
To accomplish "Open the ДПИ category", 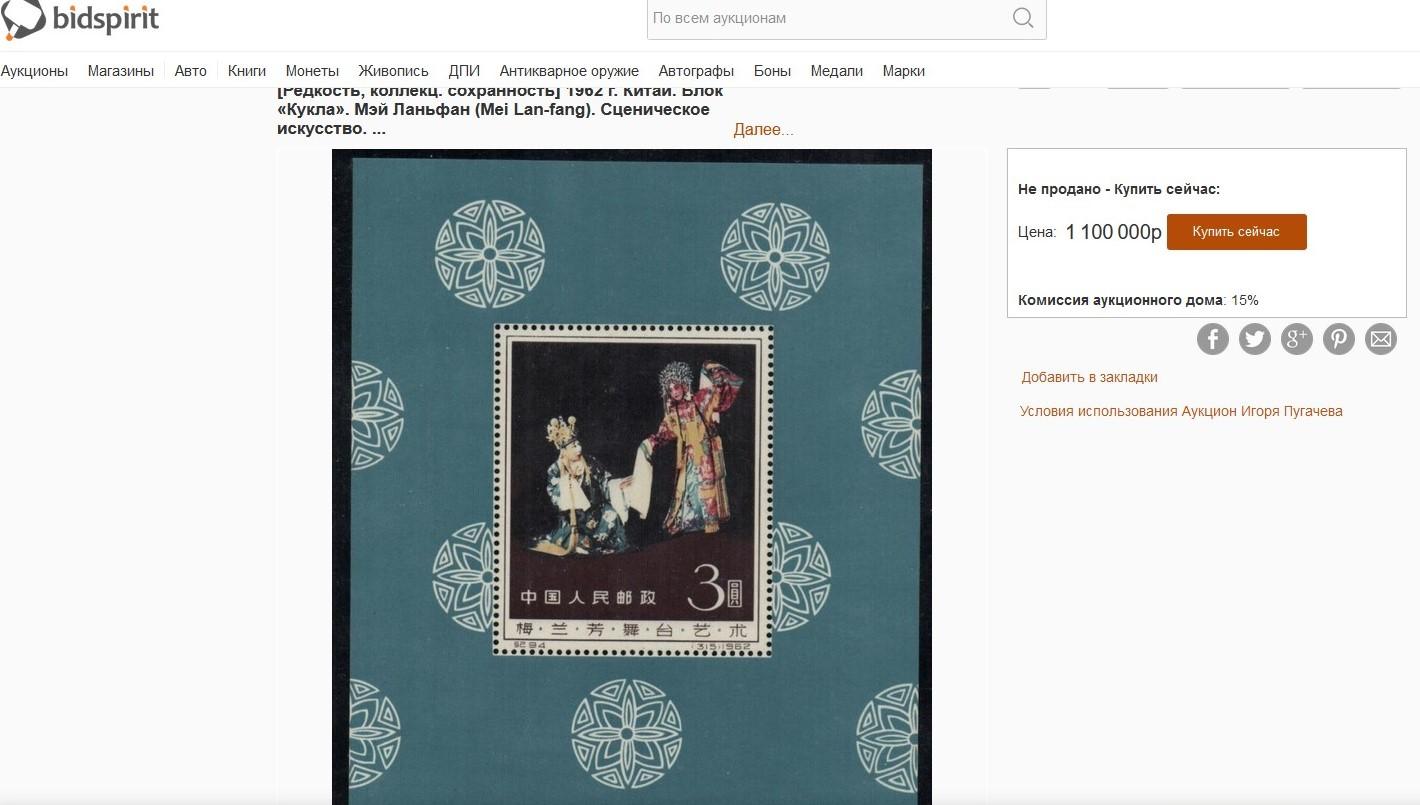I will pos(464,71).
